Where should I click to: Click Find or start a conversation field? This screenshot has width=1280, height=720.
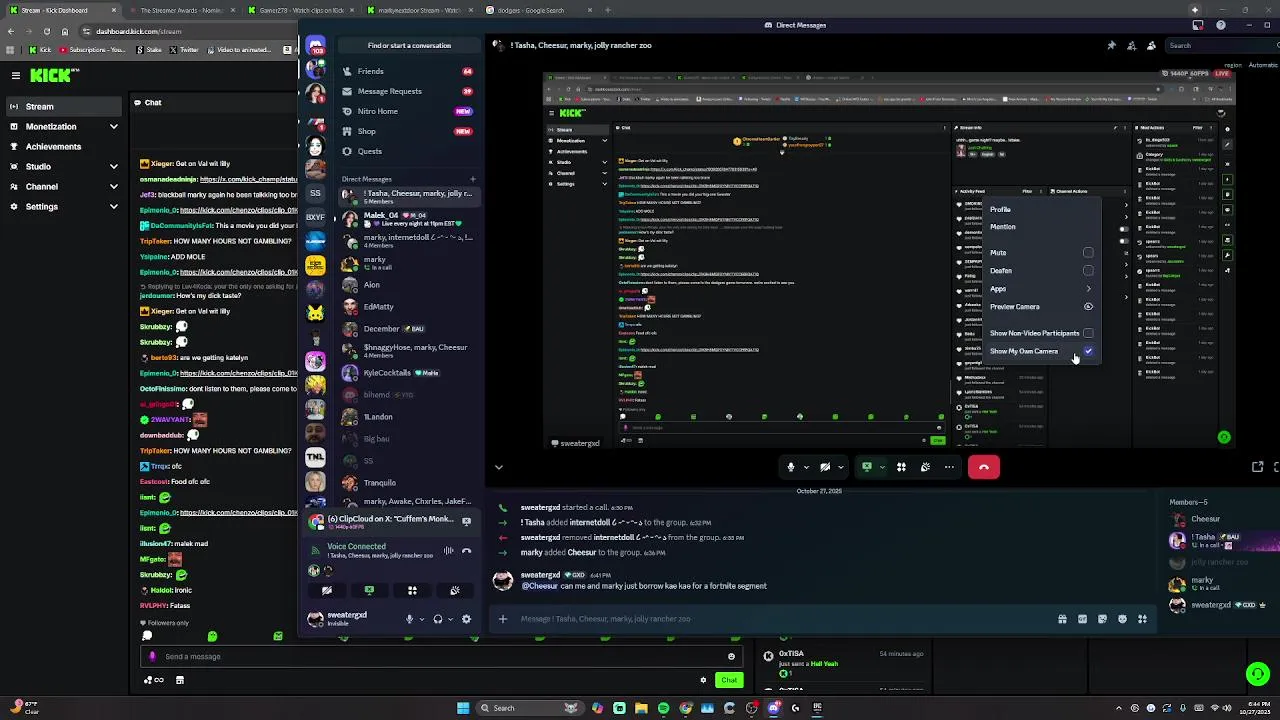(x=409, y=45)
